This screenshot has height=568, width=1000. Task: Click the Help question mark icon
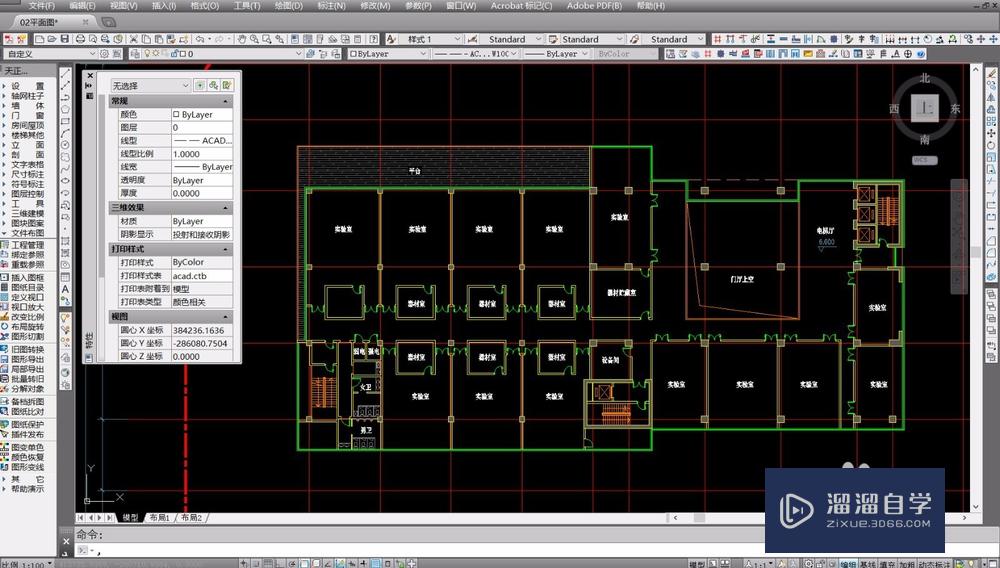coord(374,40)
